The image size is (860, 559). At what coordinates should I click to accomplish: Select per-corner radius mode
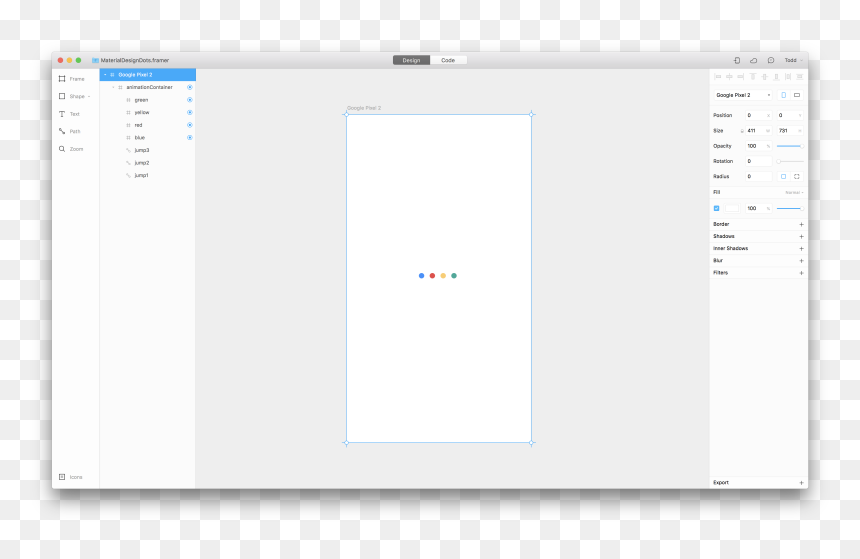(x=797, y=177)
